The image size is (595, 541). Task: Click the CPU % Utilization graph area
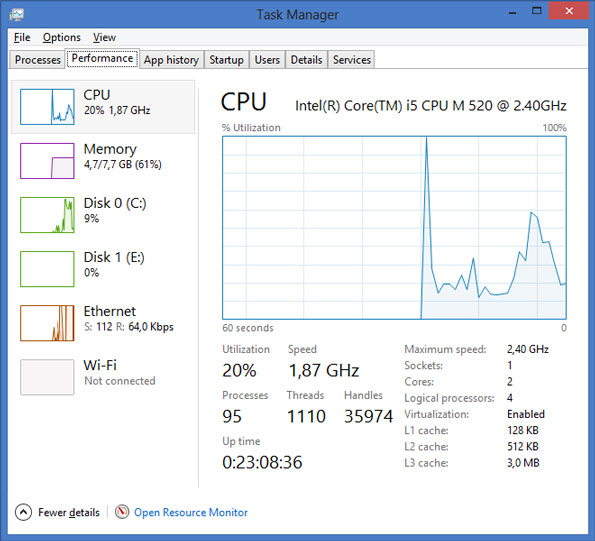pos(394,228)
